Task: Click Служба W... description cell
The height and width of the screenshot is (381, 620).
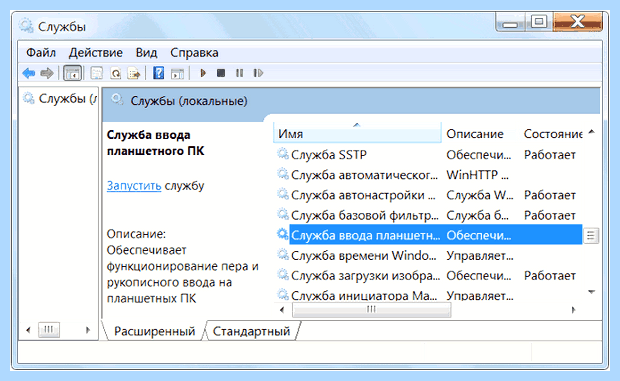Action: [480, 195]
